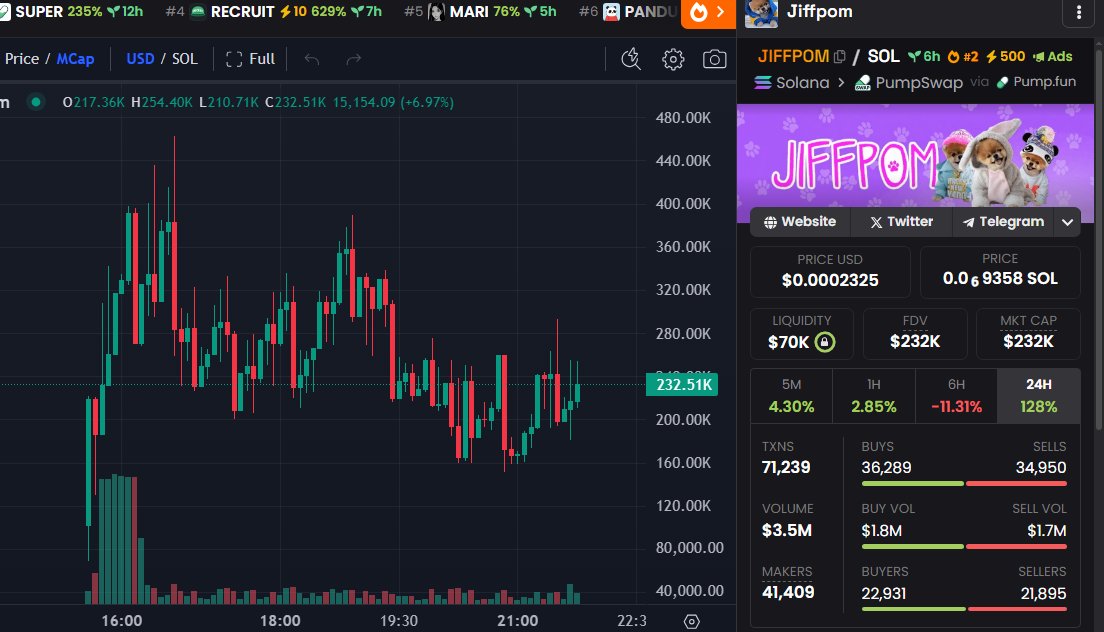Toggle the green indicator dot in chart legend
This screenshot has width=1104, height=632.
(35, 102)
